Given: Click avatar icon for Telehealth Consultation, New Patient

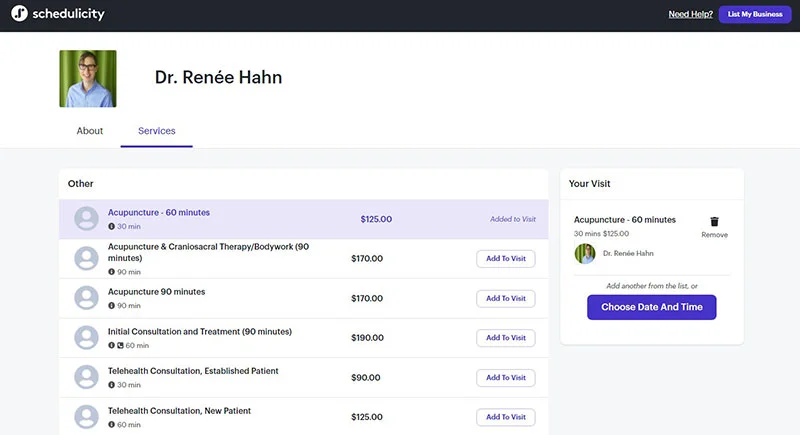Looking at the screenshot, I should coord(86,417).
